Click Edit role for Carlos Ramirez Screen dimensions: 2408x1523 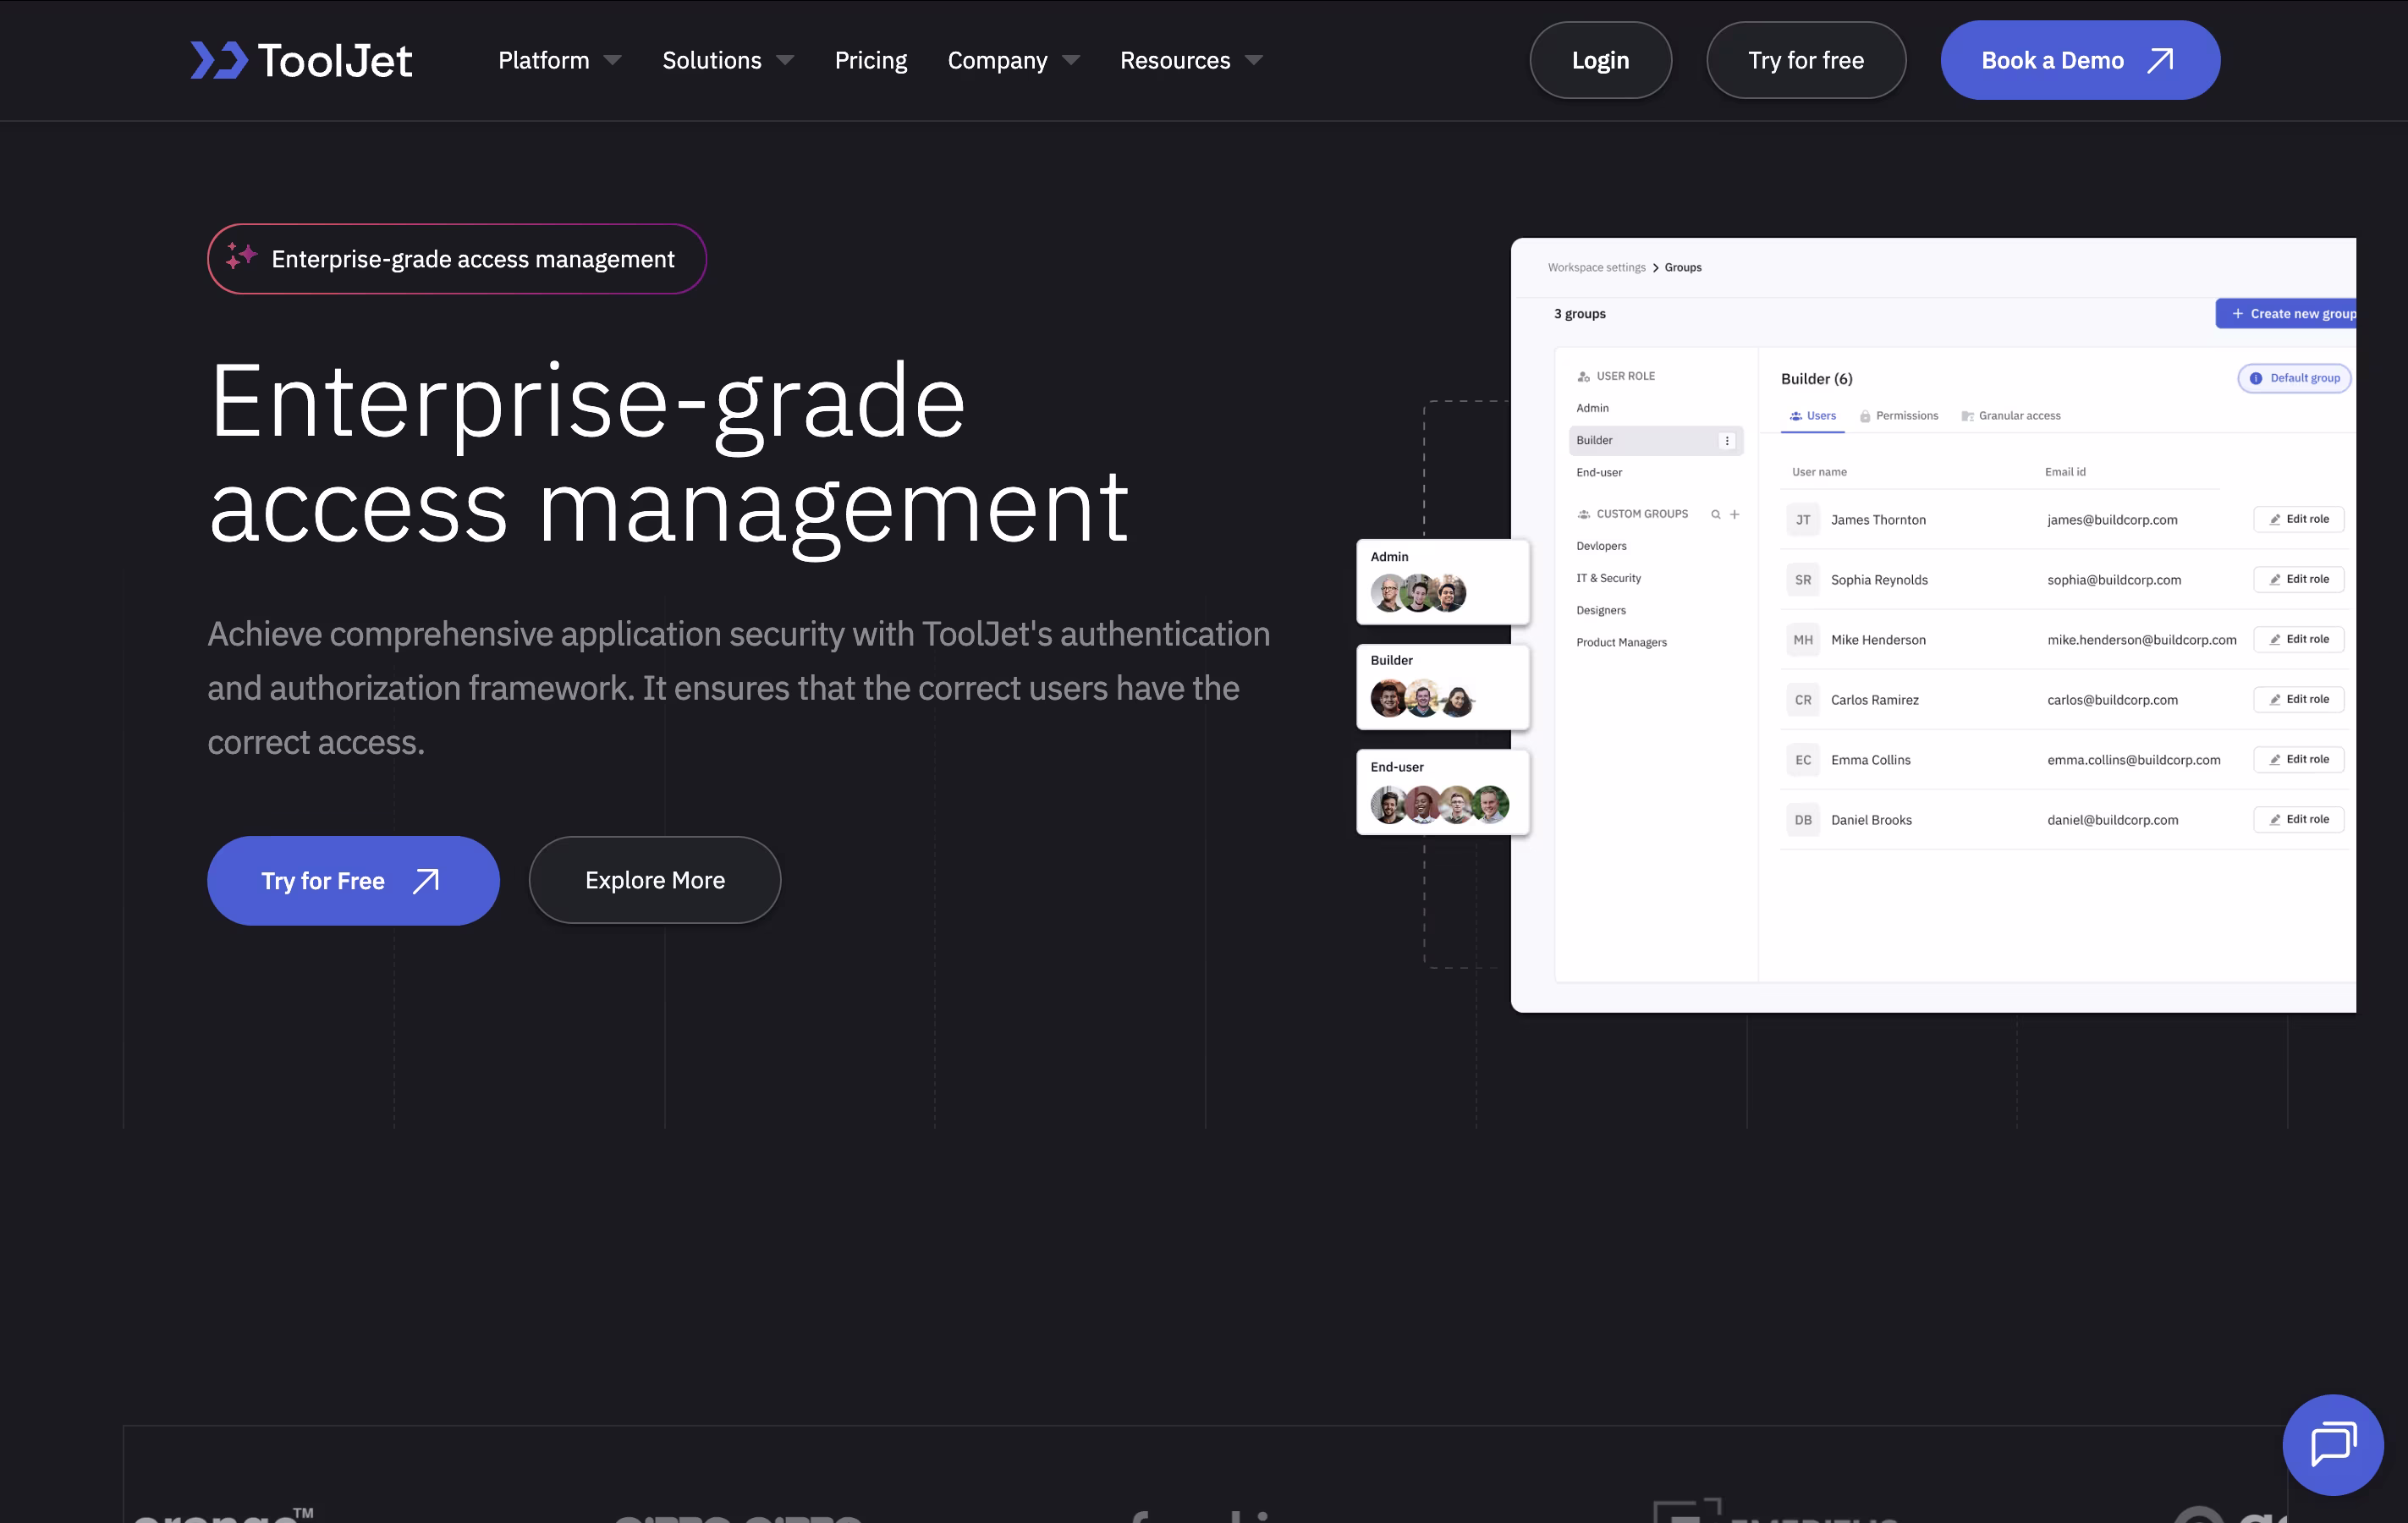pyautogui.click(x=2298, y=699)
